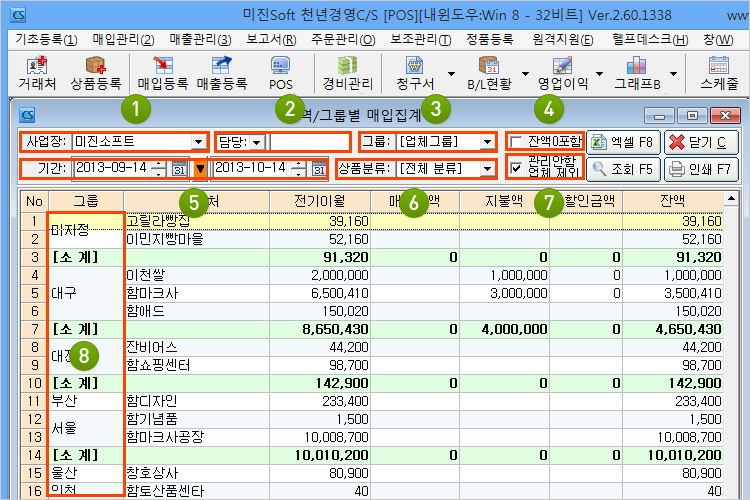Select row 함마크사 vendor name
This screenshot has width=750, height=500.
[152, 293]
